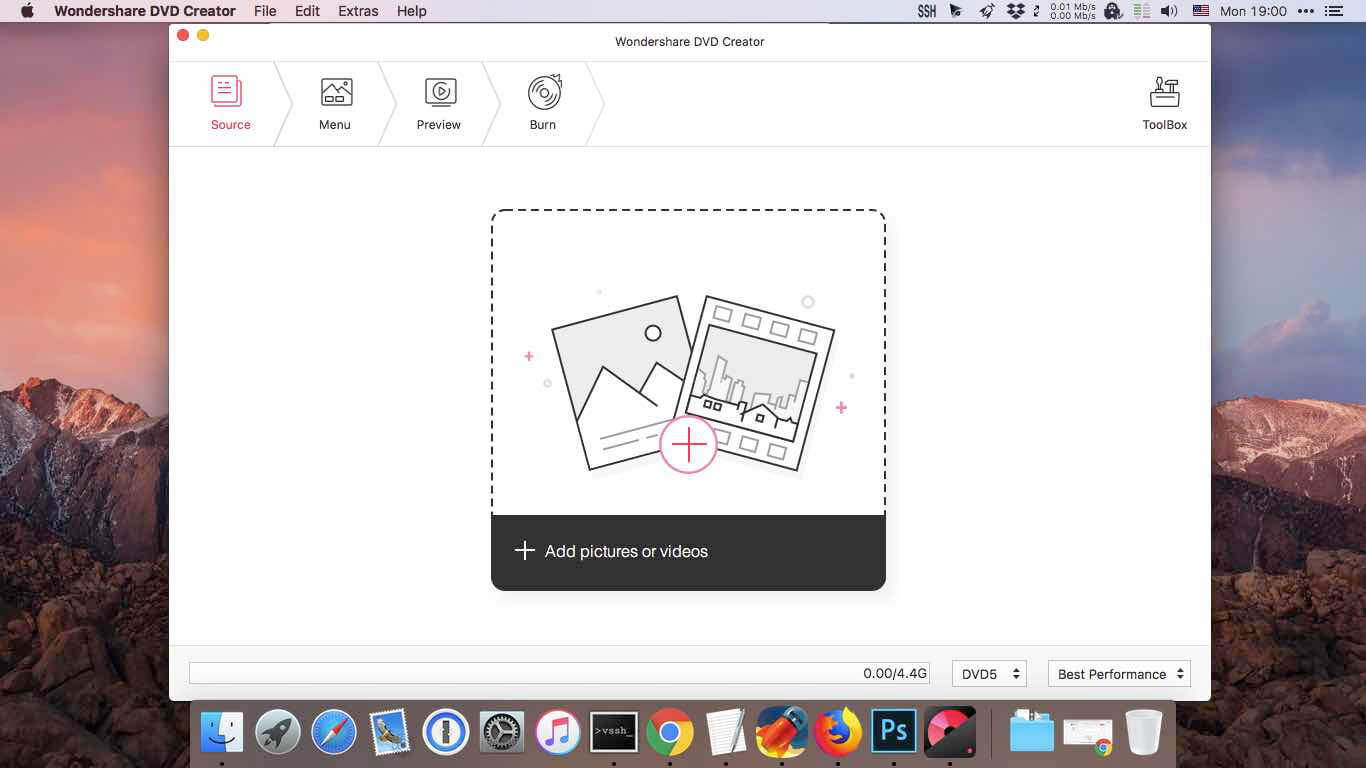Toggle the volume icon in menu bar
Image resolution: width=1366 pixels, height=768 pixels.
tap(1169, 11)
